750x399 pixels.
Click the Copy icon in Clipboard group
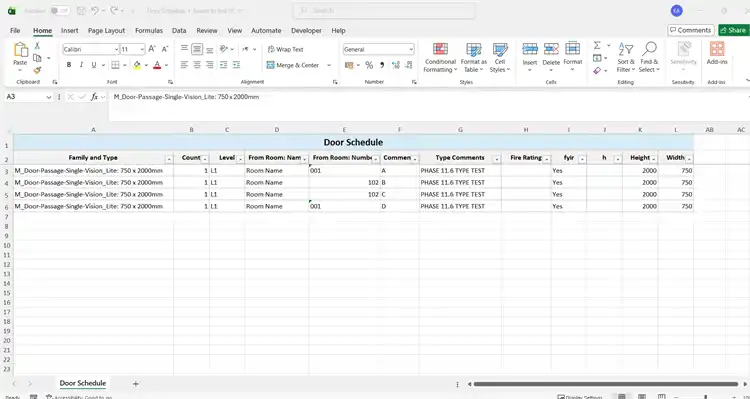coord(37,58)
